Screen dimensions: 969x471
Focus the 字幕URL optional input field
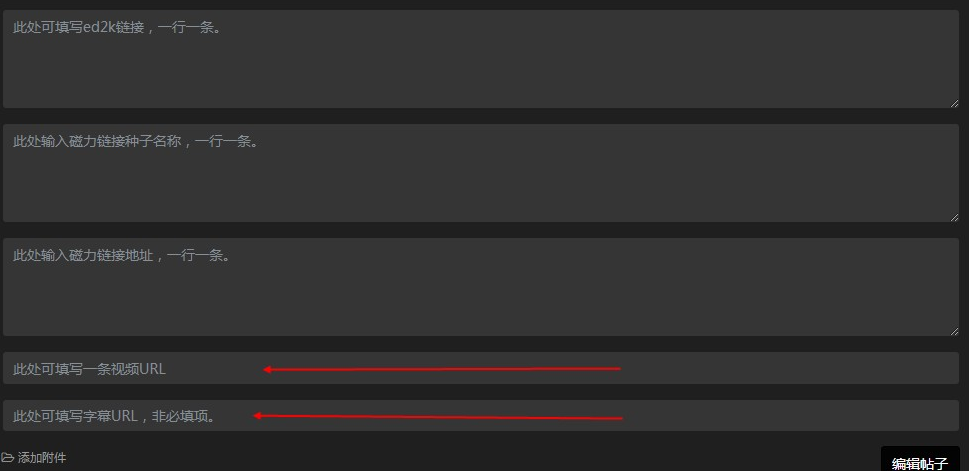click(480, 415)
